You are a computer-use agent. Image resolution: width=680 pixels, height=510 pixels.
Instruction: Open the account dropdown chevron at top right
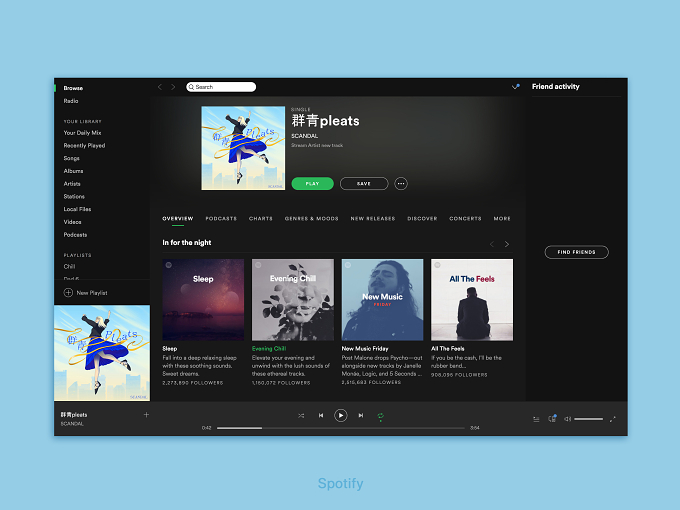(x=515, y=87)
